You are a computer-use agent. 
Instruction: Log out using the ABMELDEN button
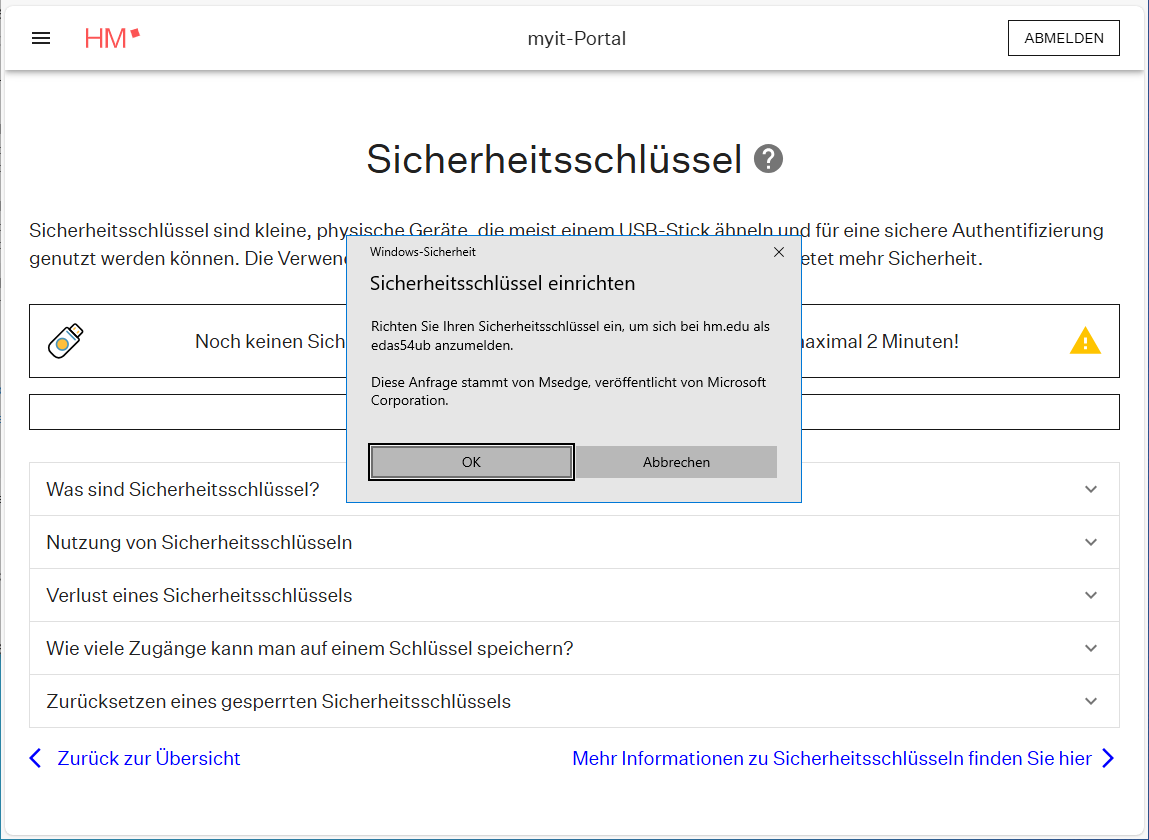pos(1063,38)
